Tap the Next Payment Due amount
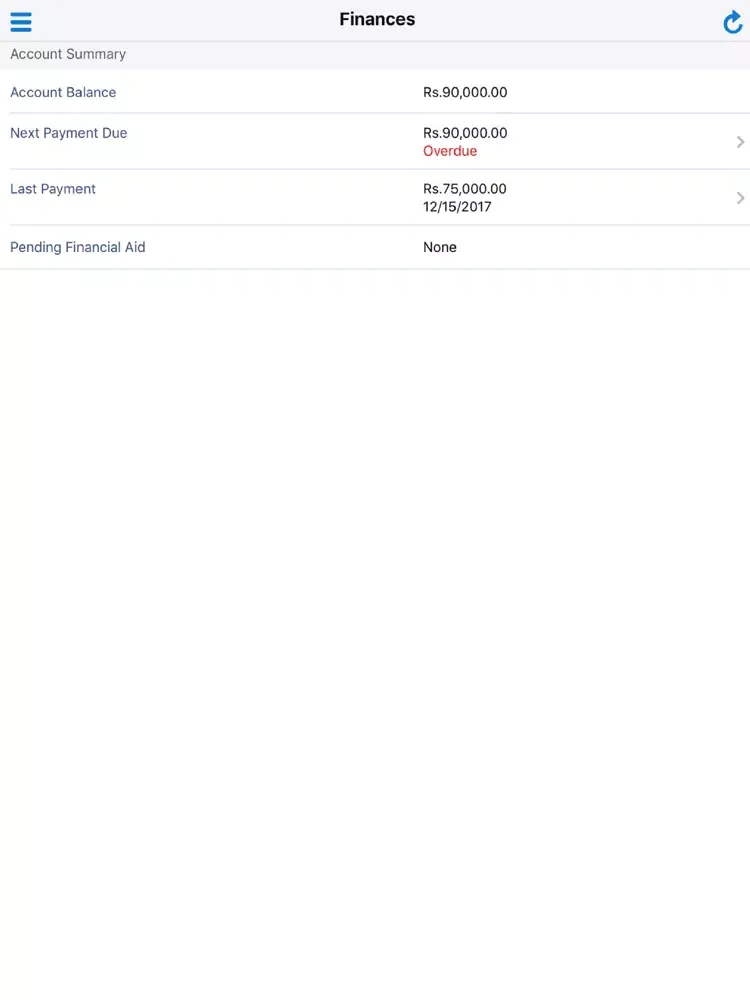The image size is (750, 1000). (465, 133)
